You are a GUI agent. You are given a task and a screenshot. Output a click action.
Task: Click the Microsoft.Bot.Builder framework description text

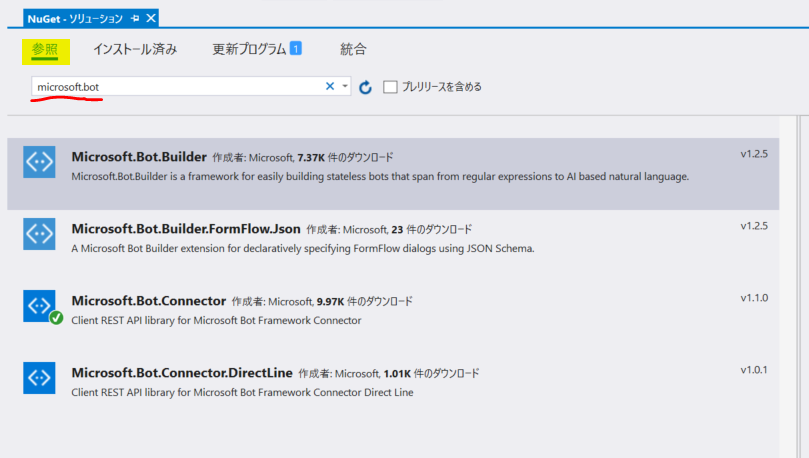tap(380, 176)
